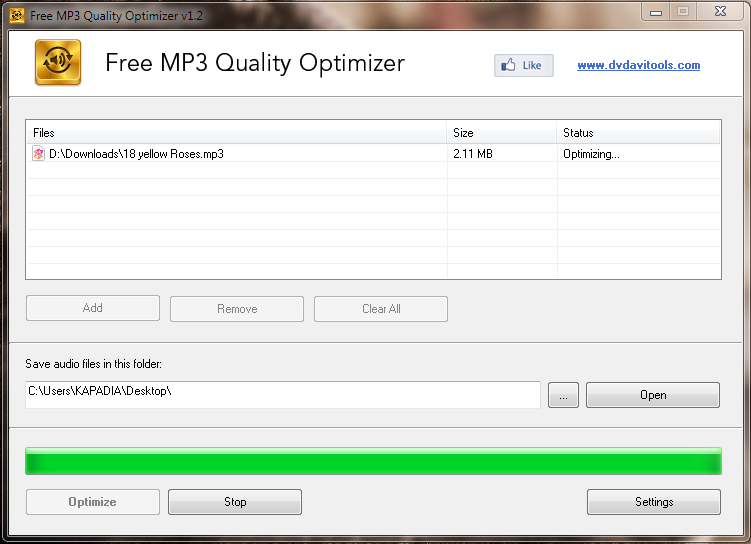This screenshot has width=751, height=544.
Task: Click the browse (...) folder button
Action: [x=563, y=395]
